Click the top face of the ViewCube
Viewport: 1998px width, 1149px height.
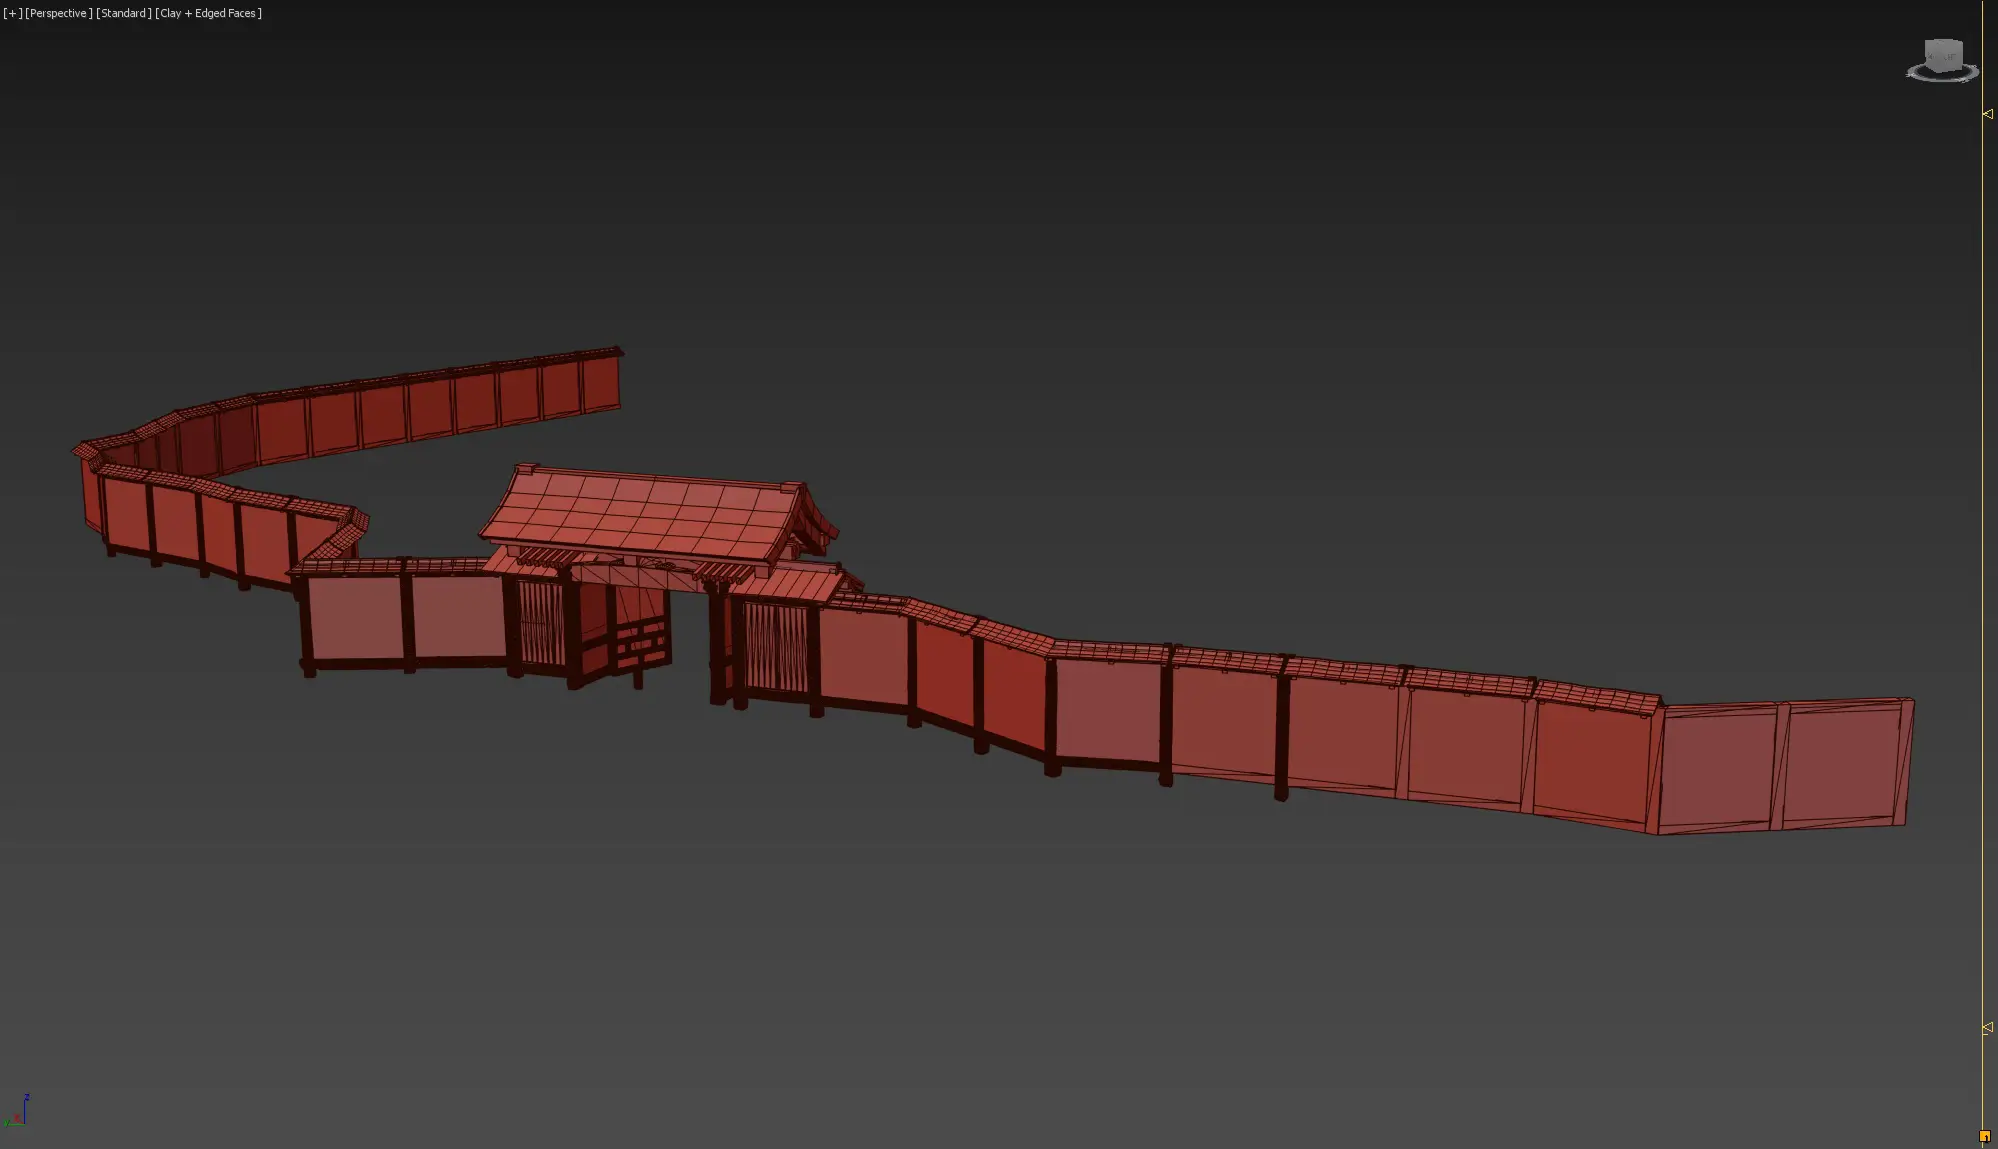click(x=1942, y=42)
